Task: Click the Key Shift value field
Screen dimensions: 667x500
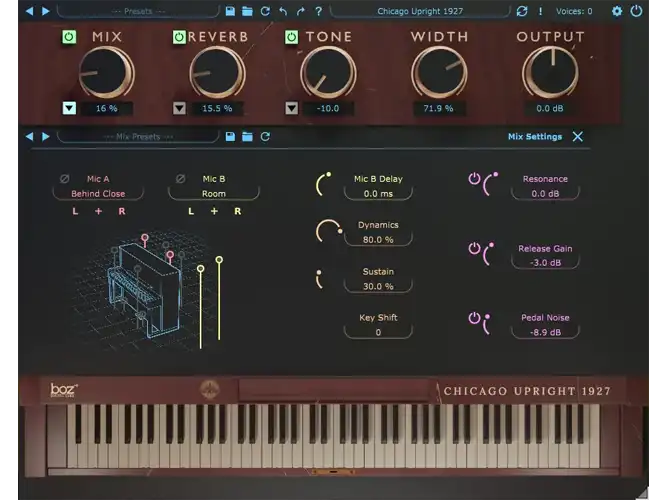Action: click(378, 332)
